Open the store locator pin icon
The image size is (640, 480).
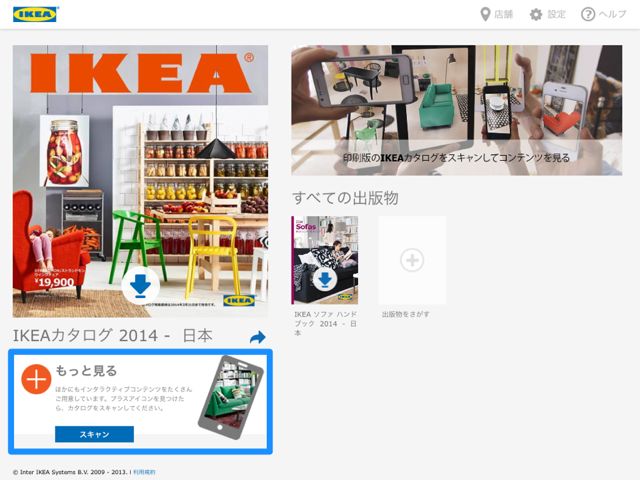pyautogui.click(x=485, y=15)
